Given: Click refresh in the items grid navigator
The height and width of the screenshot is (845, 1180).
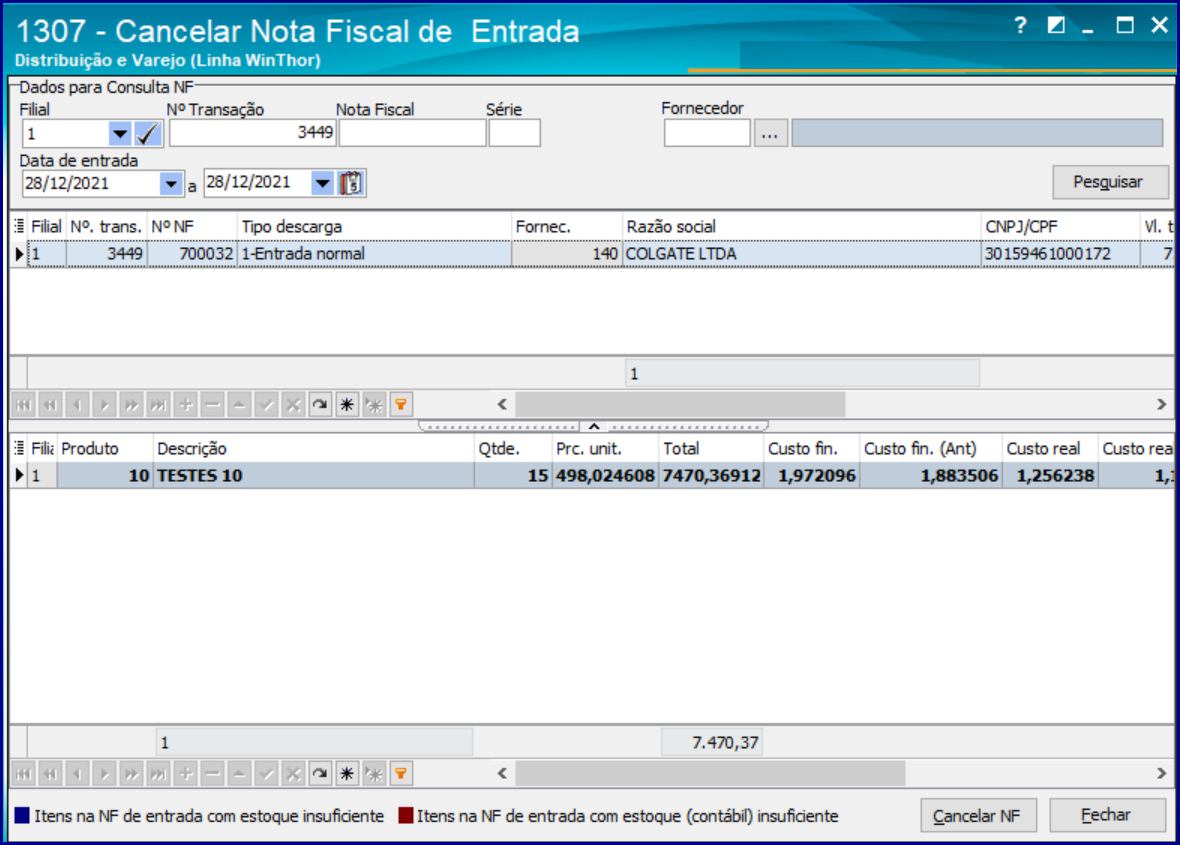Looking at the screenshot, I should tap(320, 774).
